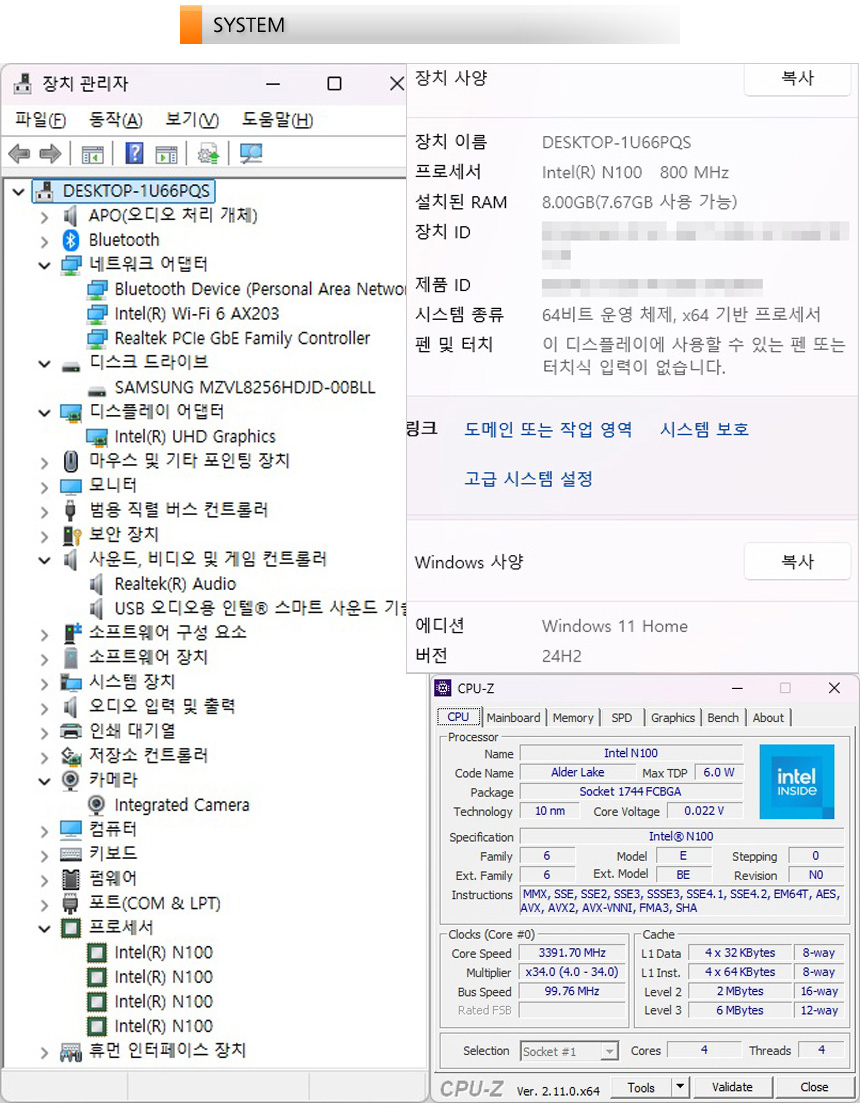This screenshot has height=1108, width=860.
Task: Open the 동작(A) menu
Action: 116,120
